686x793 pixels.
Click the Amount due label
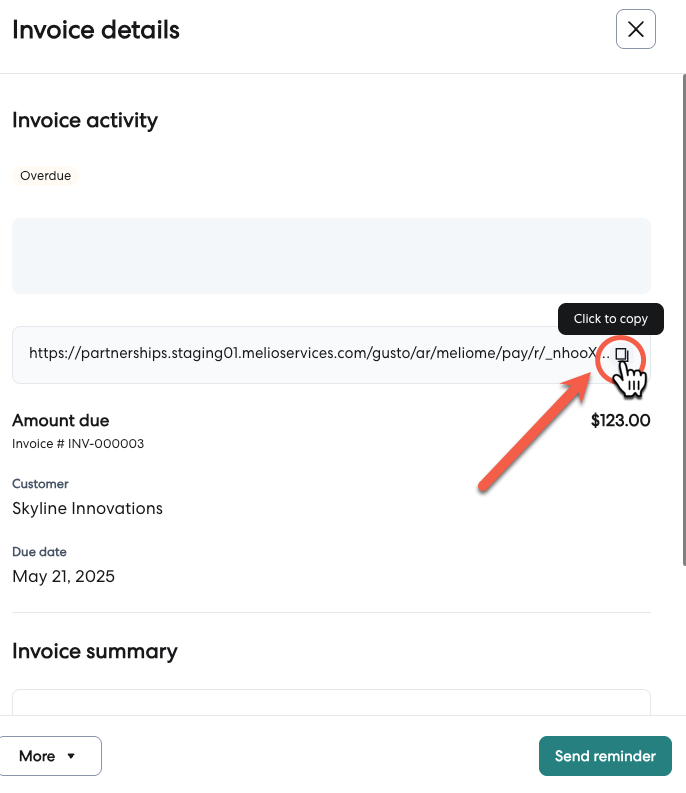coord(61,421)
